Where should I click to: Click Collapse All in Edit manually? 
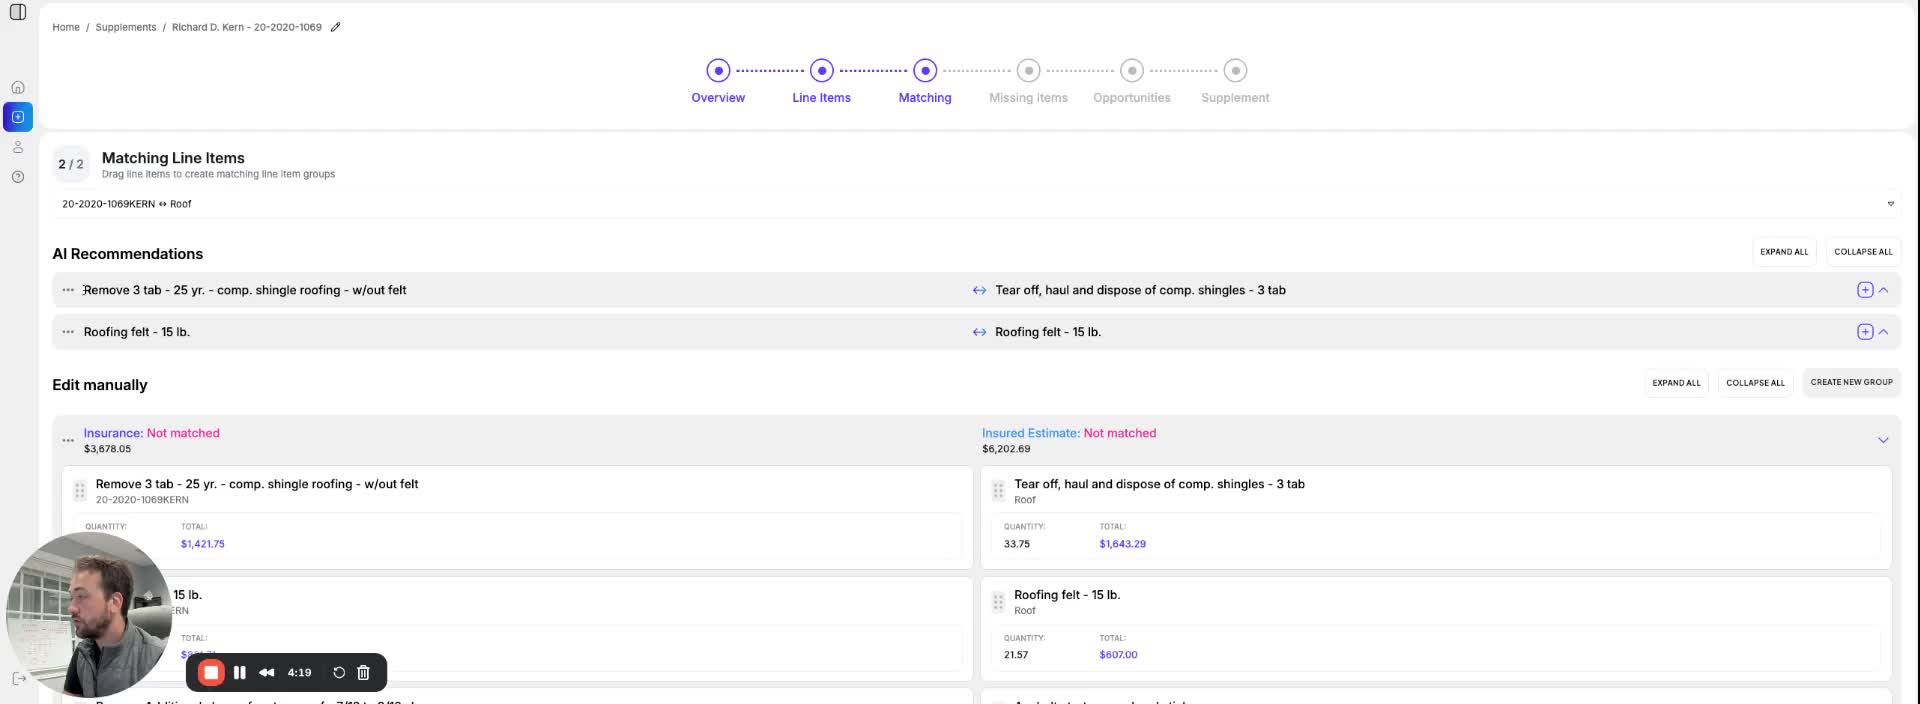pos(1755,383)
